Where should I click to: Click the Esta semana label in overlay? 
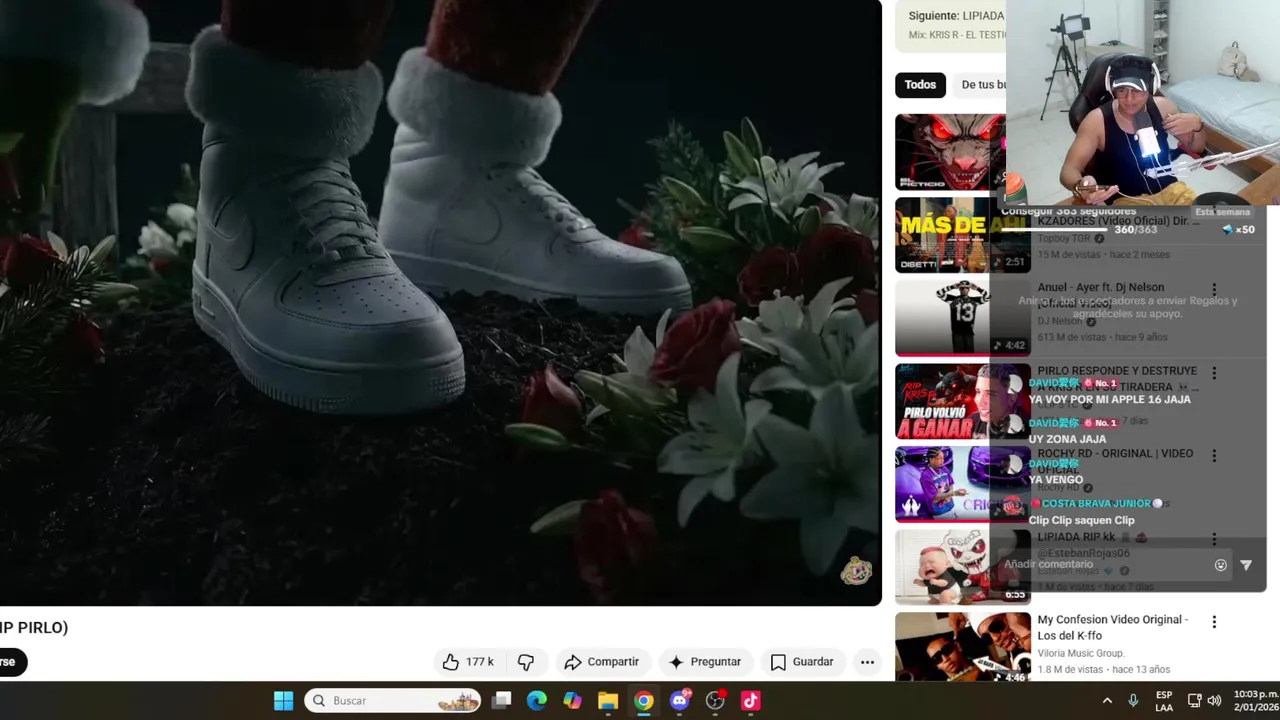pyautogui.click(x=1222, y=212)
